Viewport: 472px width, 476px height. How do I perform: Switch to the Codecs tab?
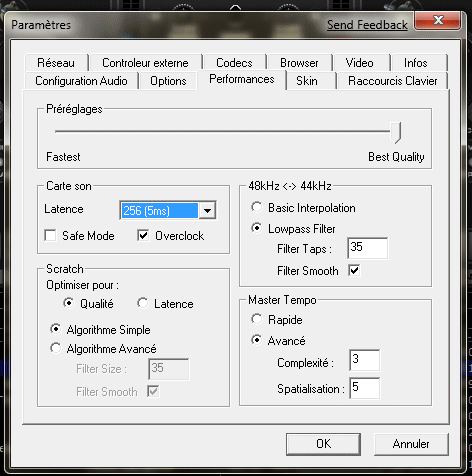(234, 63)
